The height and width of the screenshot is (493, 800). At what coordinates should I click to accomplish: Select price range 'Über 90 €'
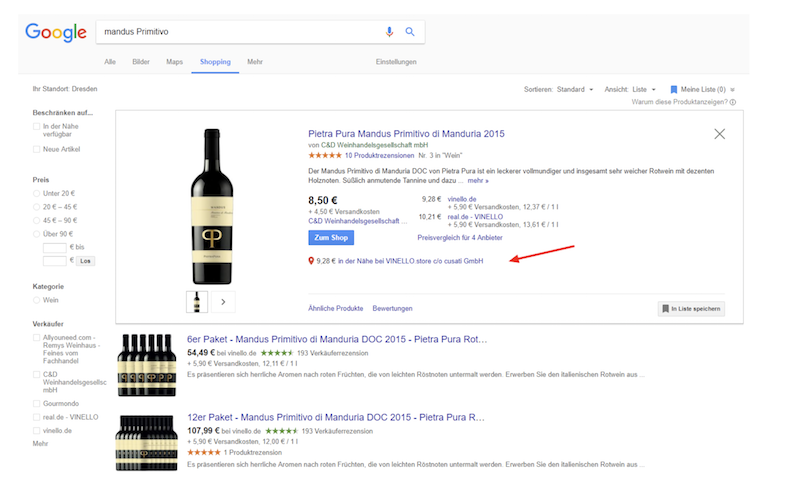(36, 234)
